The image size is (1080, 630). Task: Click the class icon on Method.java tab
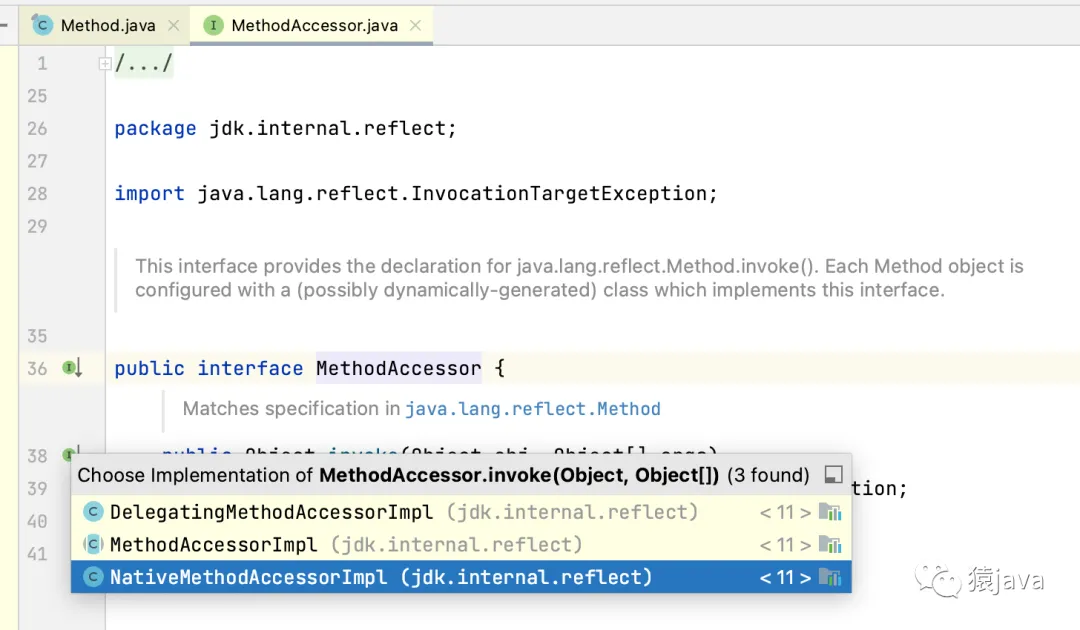(42, 26)
